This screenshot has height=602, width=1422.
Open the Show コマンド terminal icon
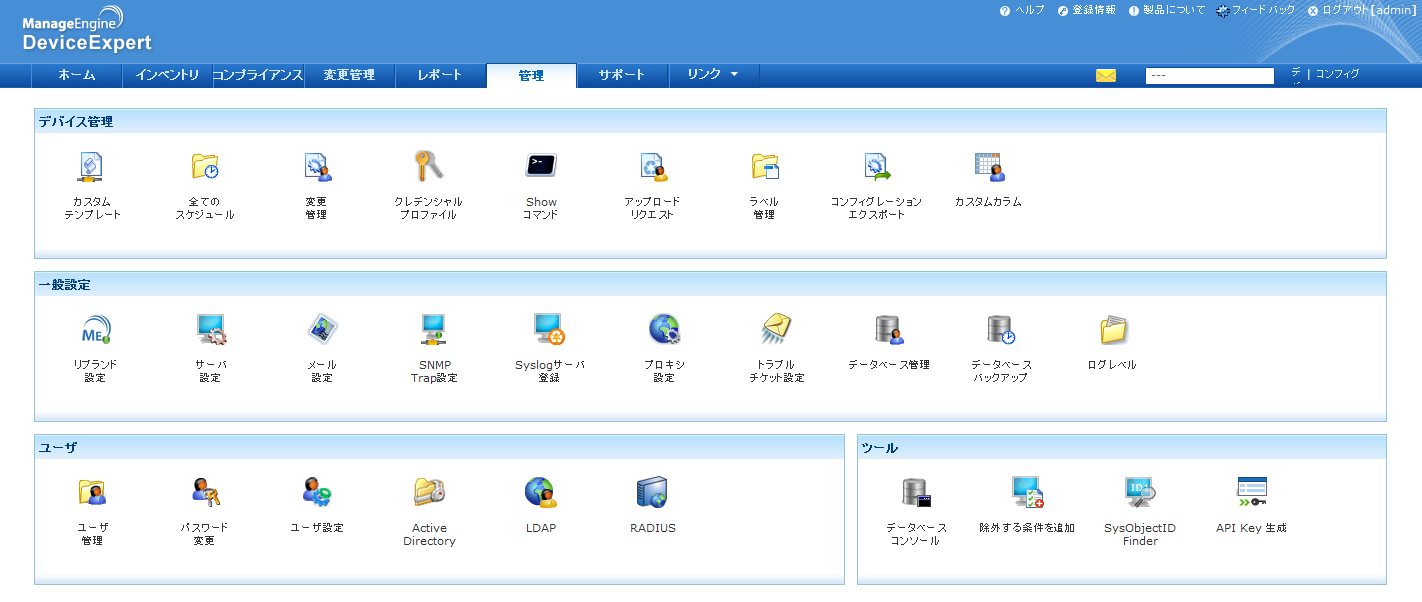point(541,167)
